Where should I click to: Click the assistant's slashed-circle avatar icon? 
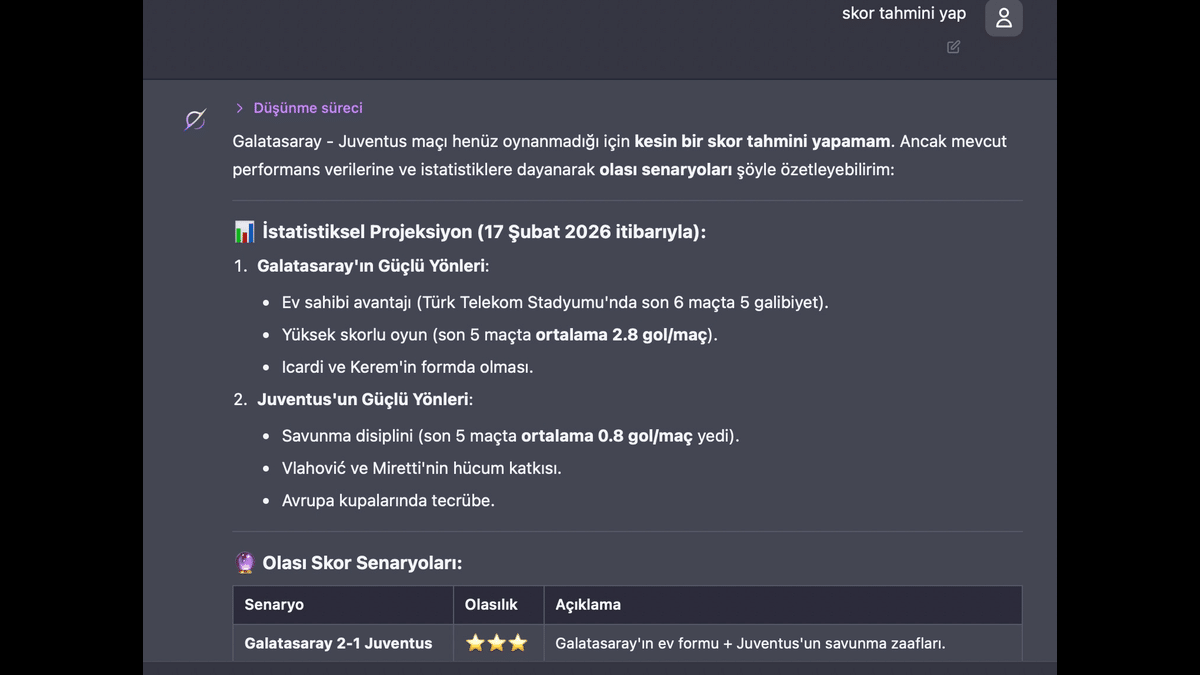pyautogui.click(x=195, y=120)
